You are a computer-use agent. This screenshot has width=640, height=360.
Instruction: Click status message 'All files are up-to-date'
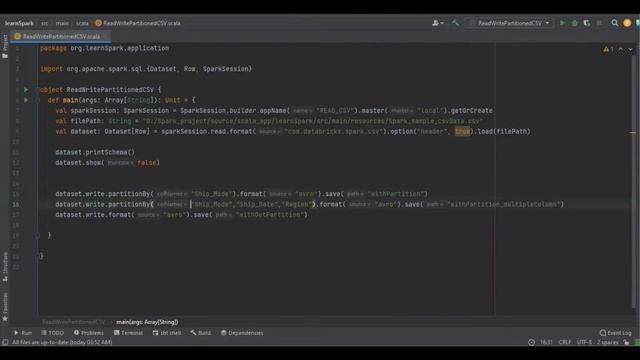[x=62, y=342]
